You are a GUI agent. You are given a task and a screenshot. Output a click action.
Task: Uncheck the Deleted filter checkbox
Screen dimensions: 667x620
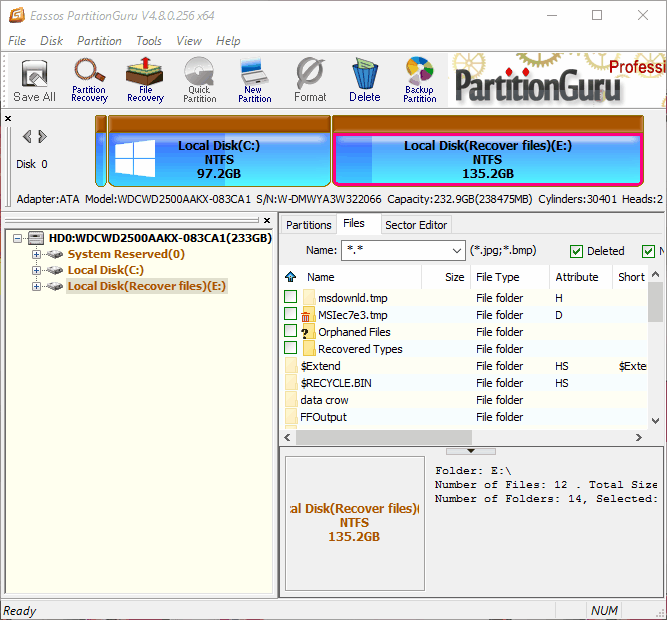(576, 251)
